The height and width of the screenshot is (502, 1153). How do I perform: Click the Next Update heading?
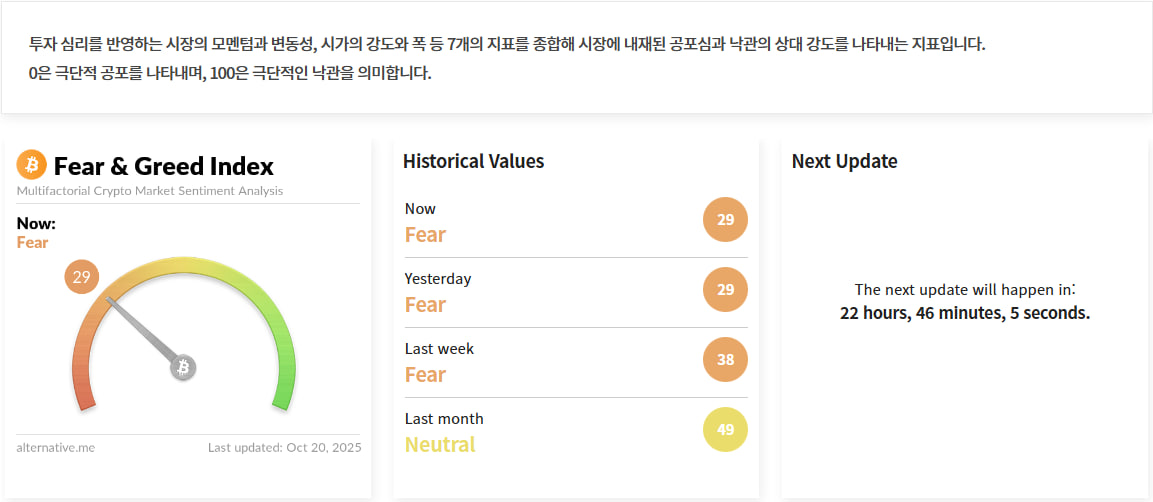844,161
